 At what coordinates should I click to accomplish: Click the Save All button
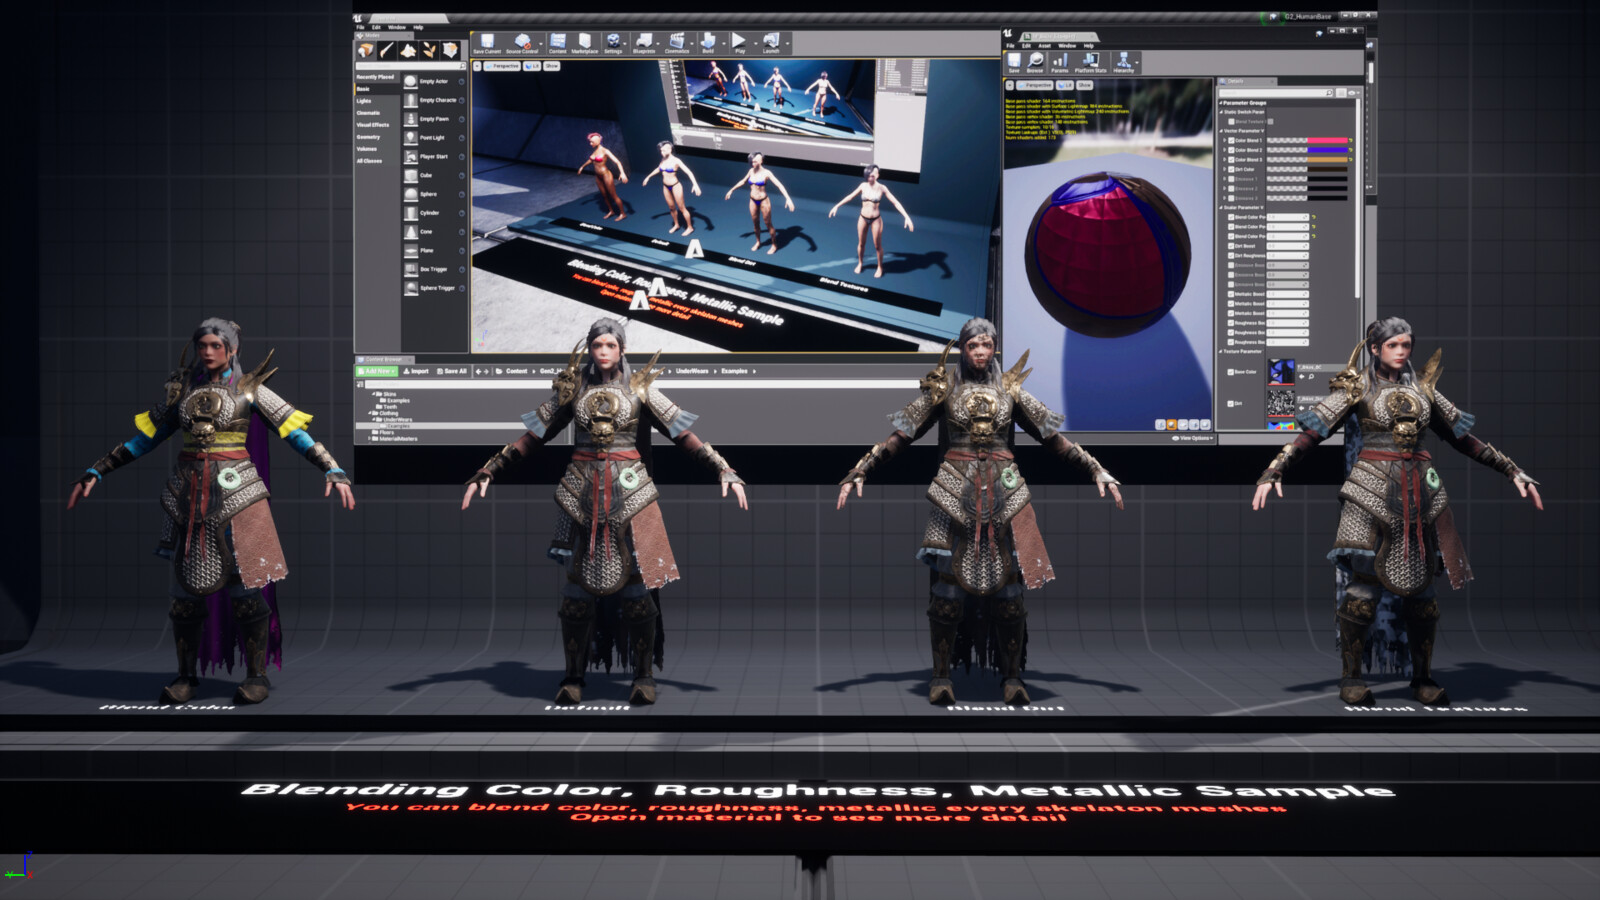452,371
